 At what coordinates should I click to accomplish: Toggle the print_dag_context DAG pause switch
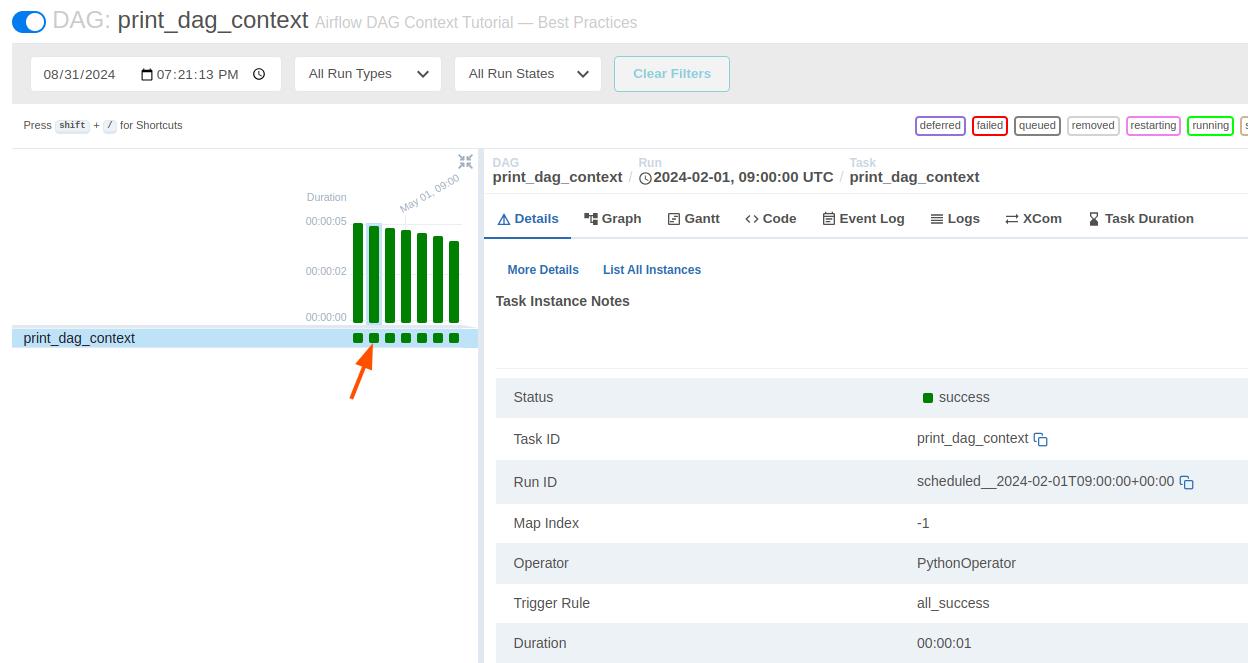[x=29, y=22]
